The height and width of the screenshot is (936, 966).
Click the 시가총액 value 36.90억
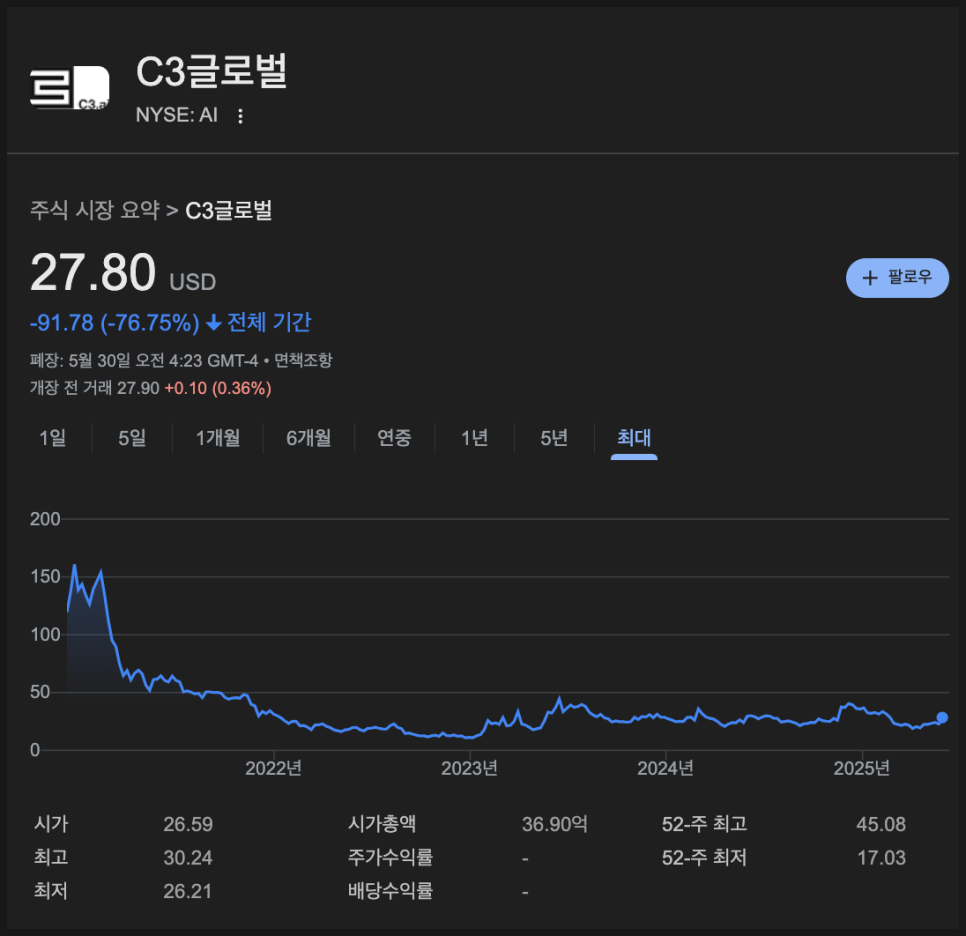coord(555,824)
